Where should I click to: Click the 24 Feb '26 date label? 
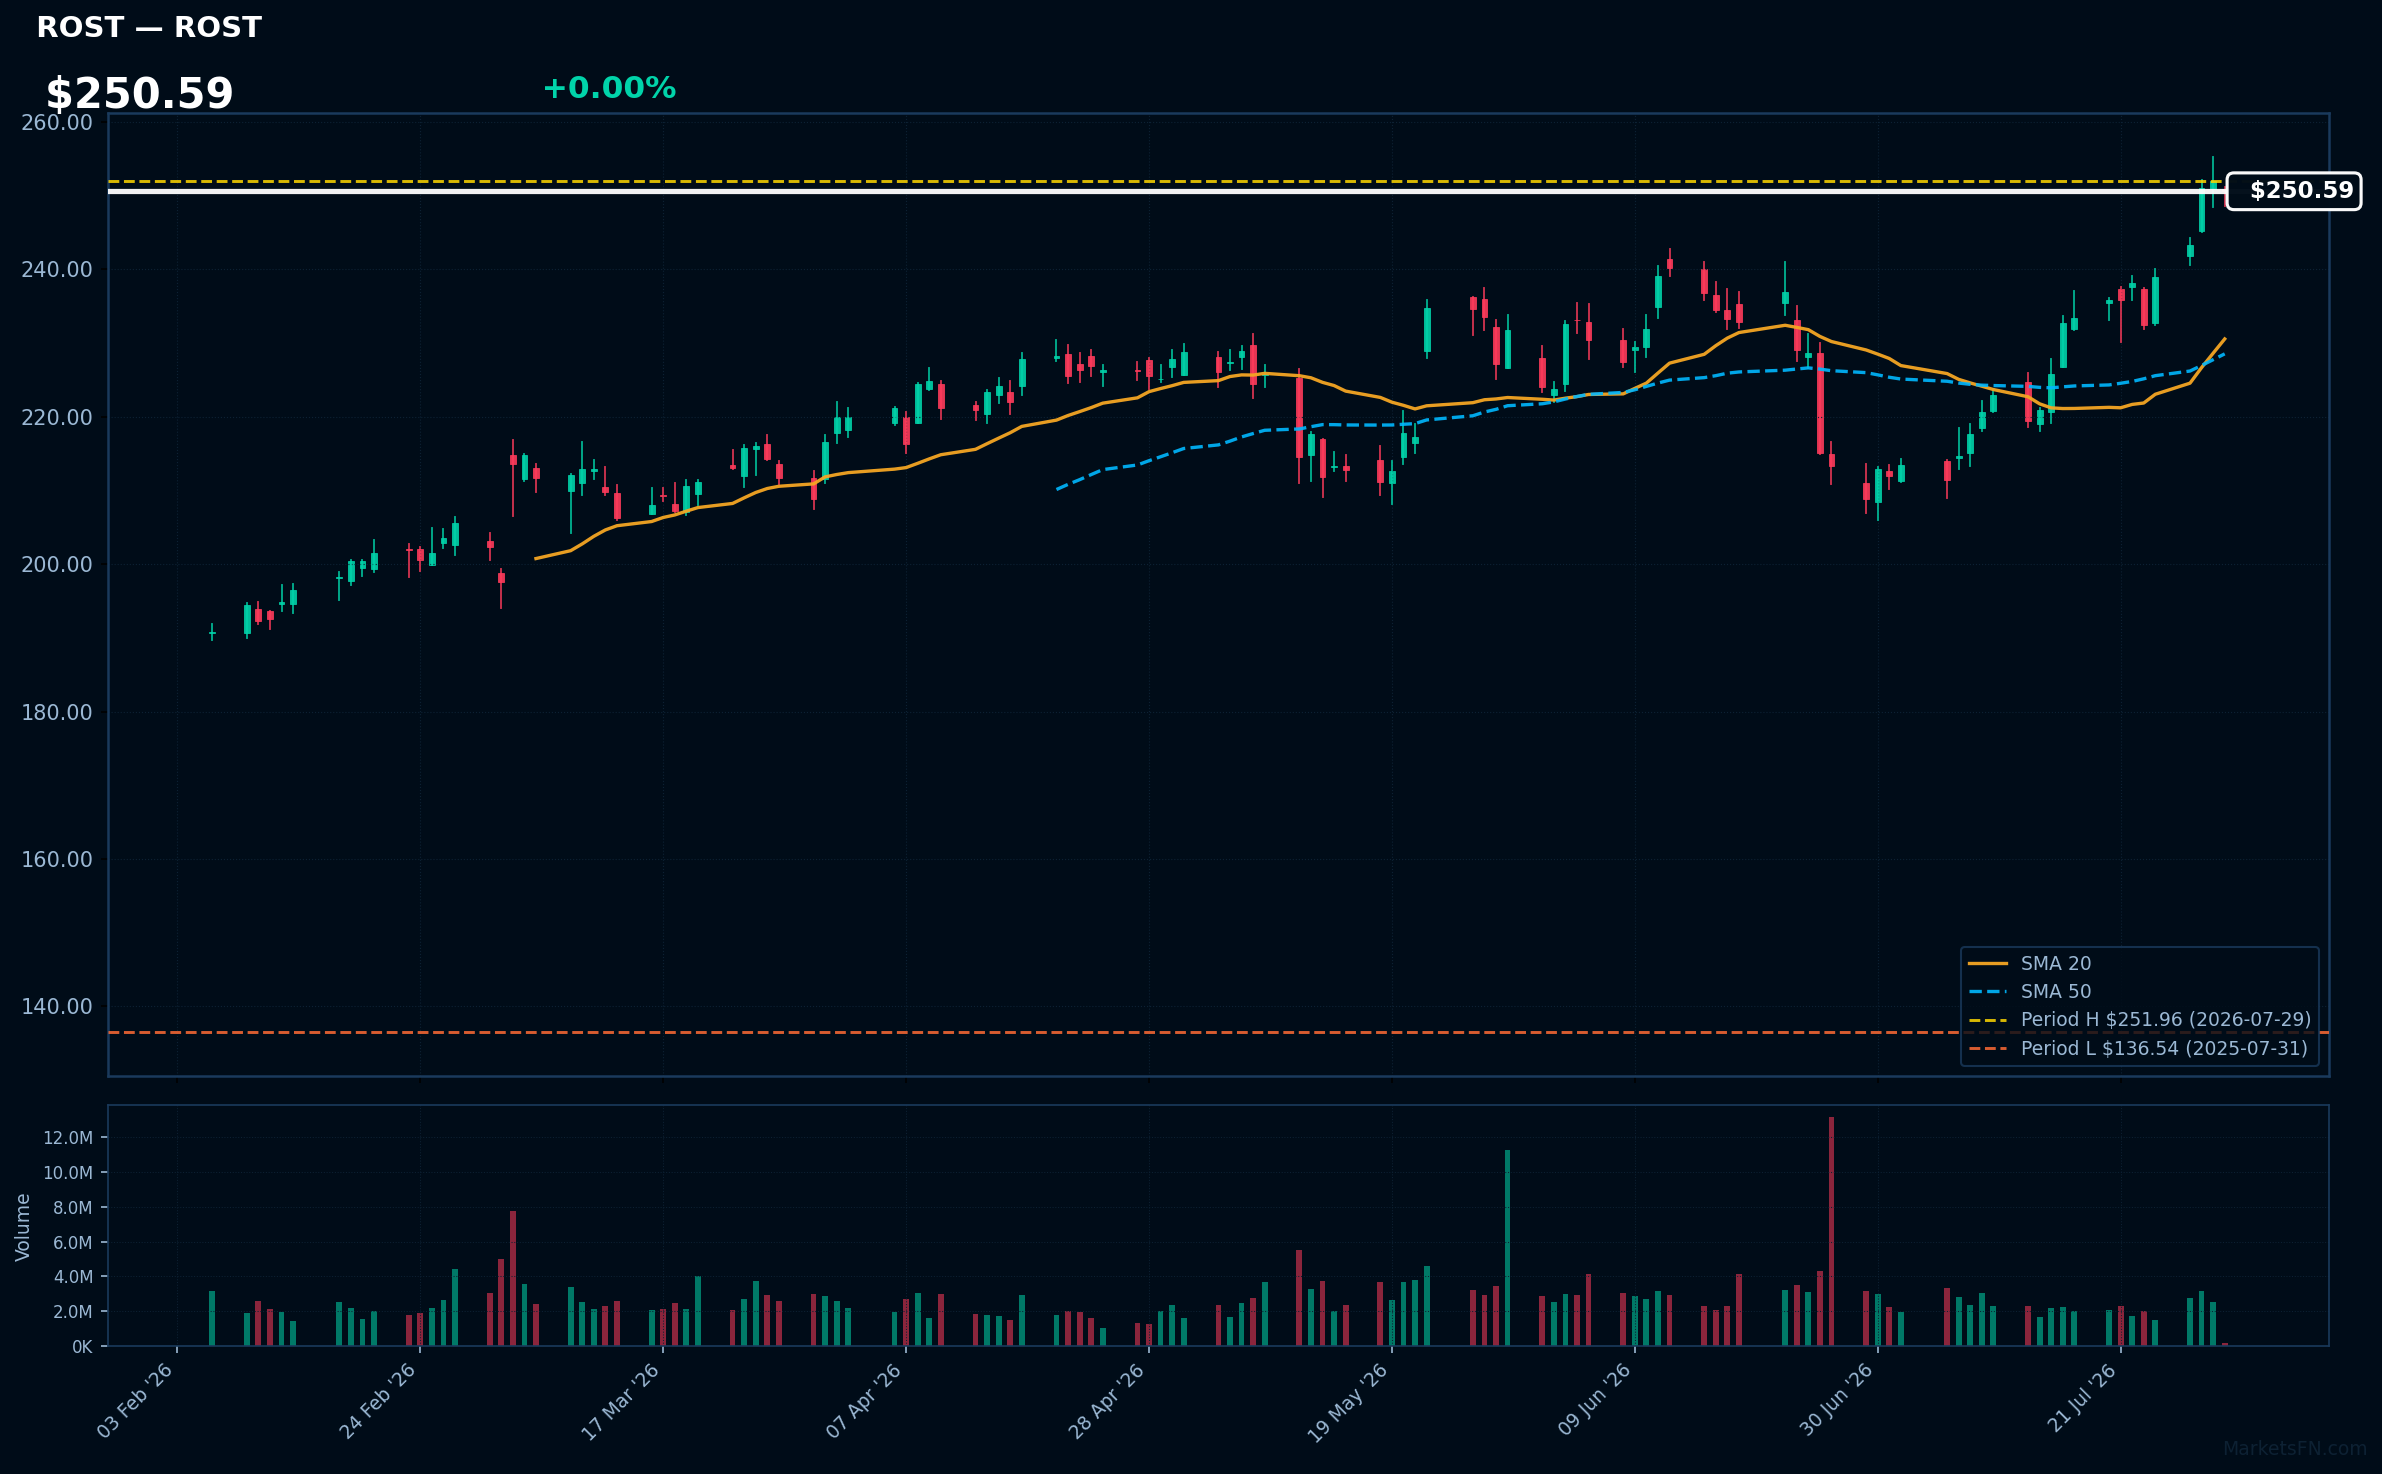pos(378,1400)
